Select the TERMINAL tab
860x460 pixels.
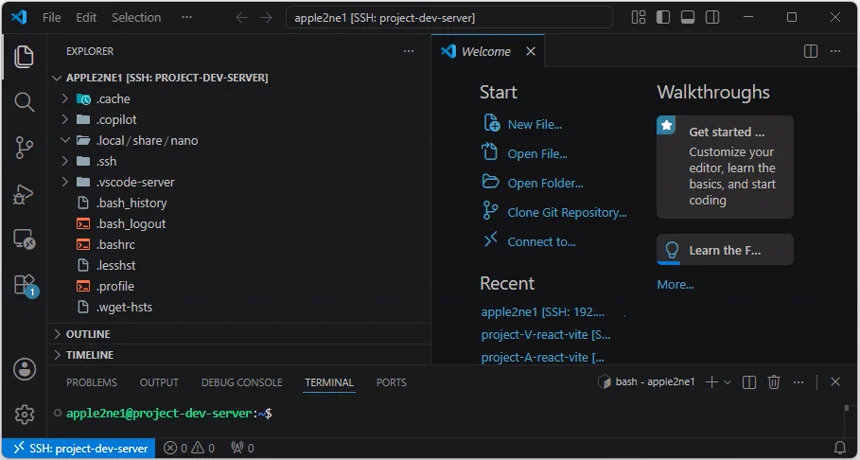[x=329, y=382]
